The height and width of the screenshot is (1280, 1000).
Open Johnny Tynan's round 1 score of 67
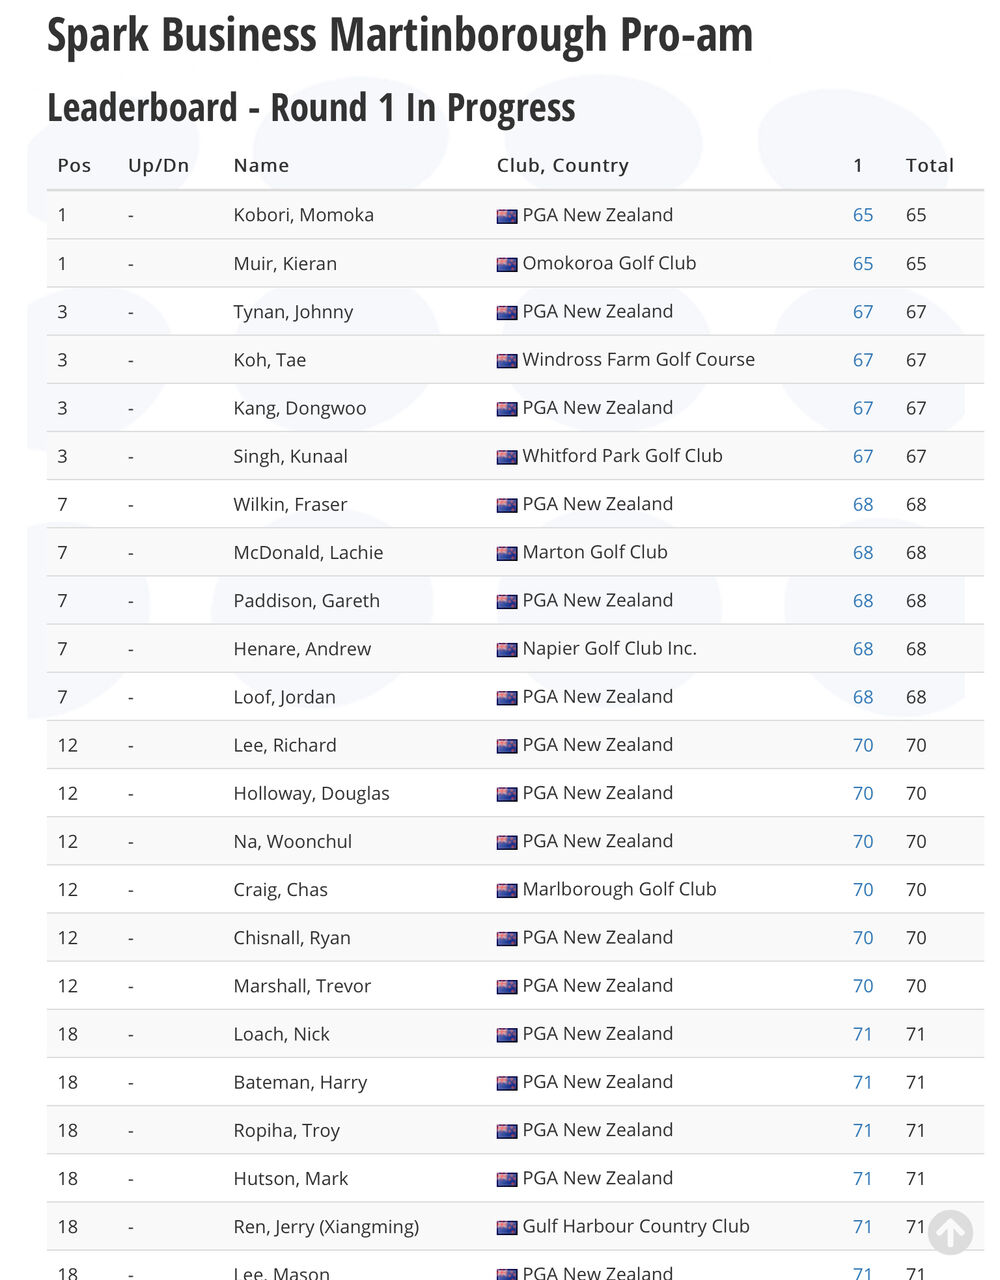pyautogui.click(x=863, y=312)
